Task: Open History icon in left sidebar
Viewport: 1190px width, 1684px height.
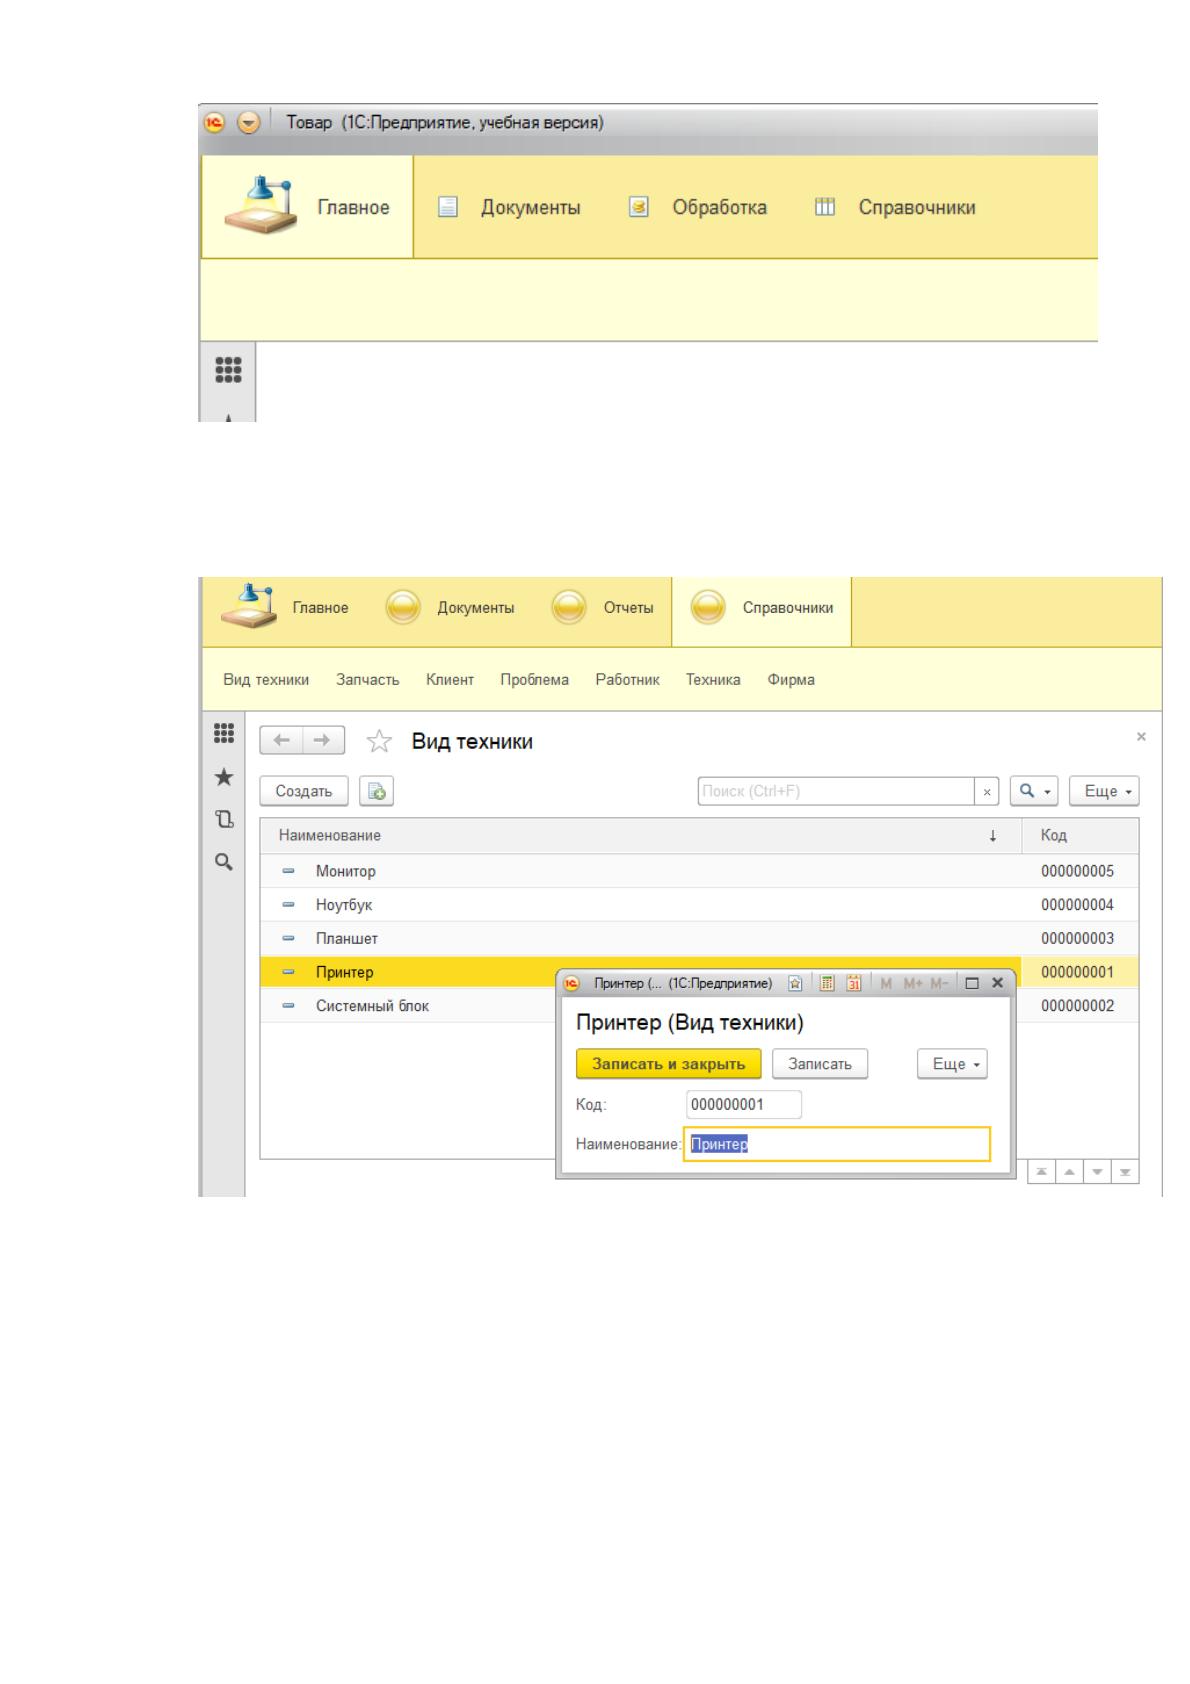Action: [x=224, y=819]
